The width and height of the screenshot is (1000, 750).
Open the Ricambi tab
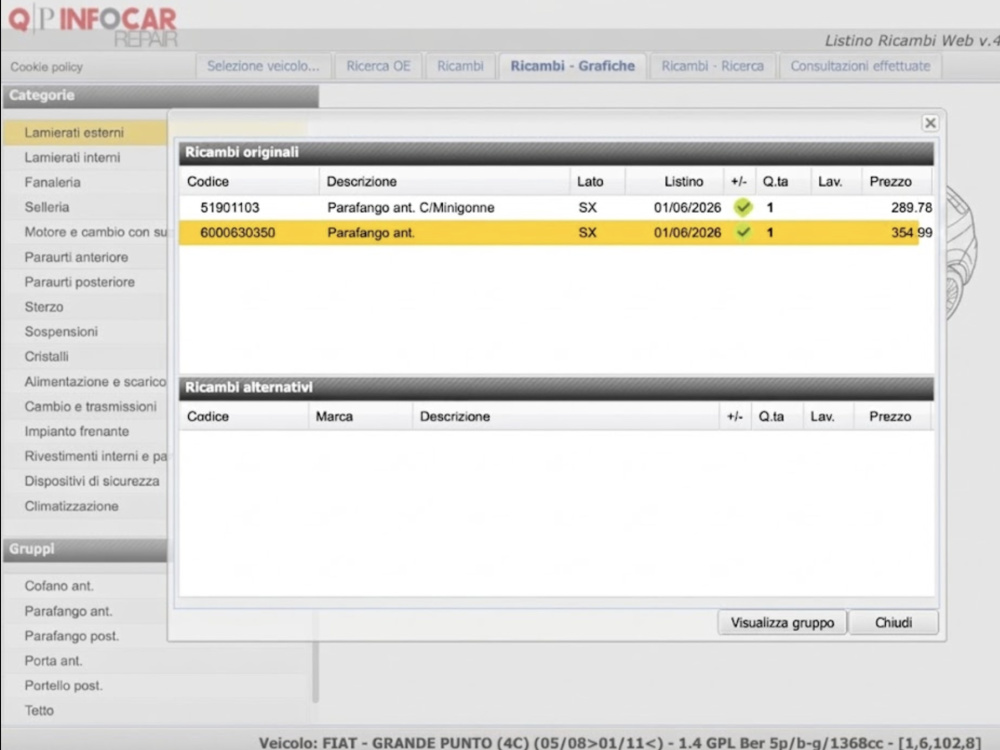[x=460, y=66]
